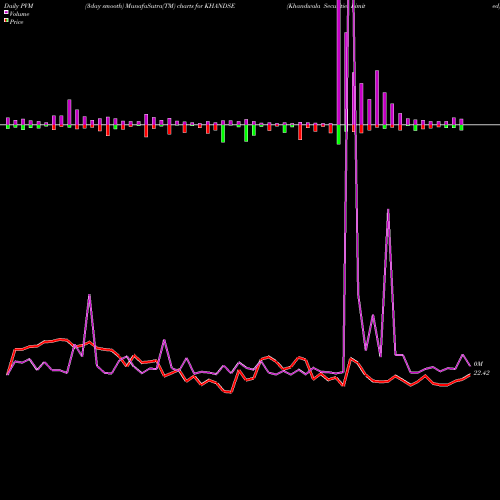This screenshot has height=500, width=500.
Task: Click the MunafaSutra charts for KHANDSE heading
Action: 160,6
